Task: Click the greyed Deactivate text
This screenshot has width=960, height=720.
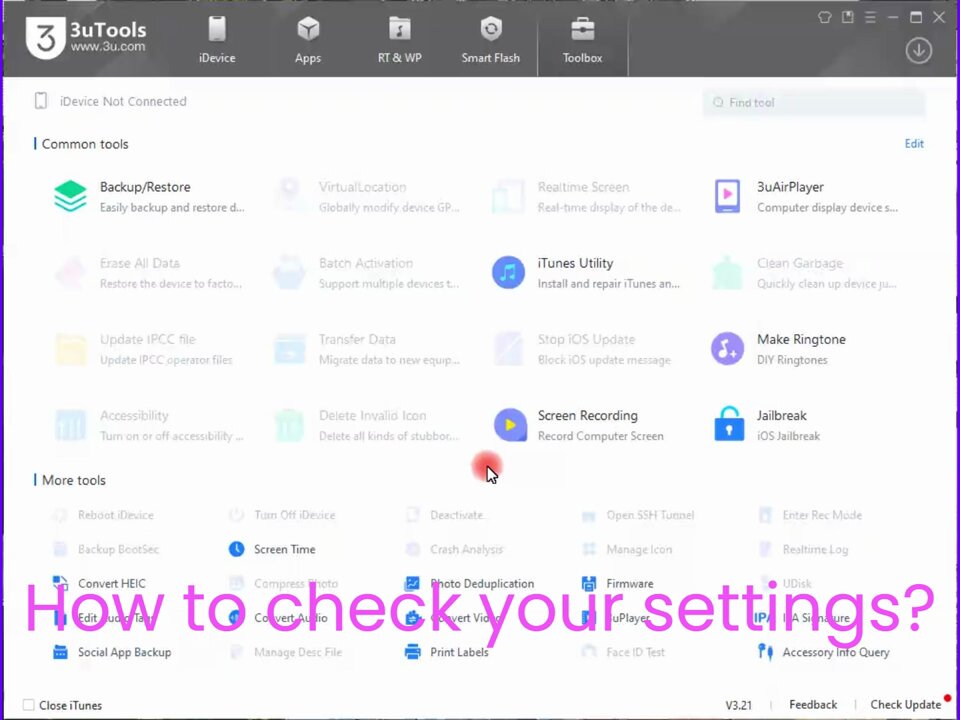Action: [x=457, y=515]
